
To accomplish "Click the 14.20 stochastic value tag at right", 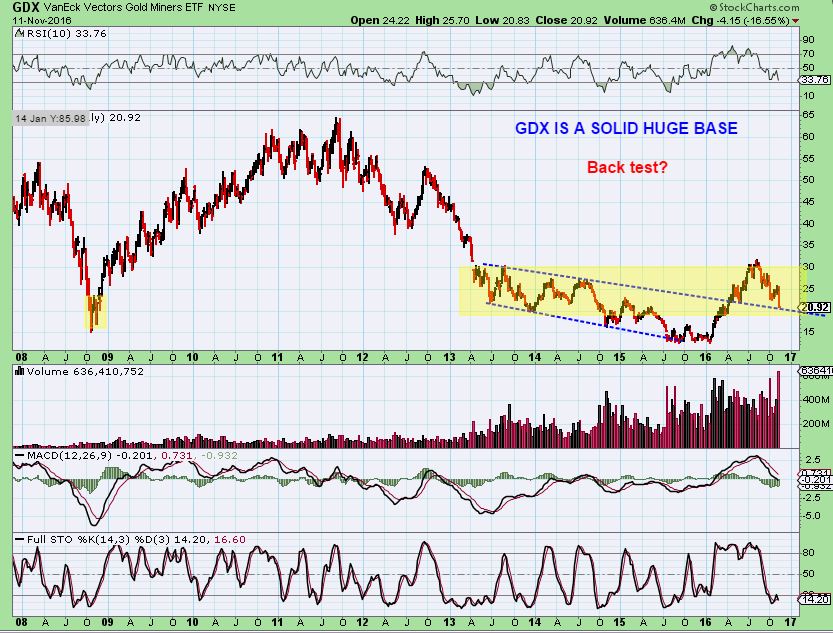I will coord(815,599).
